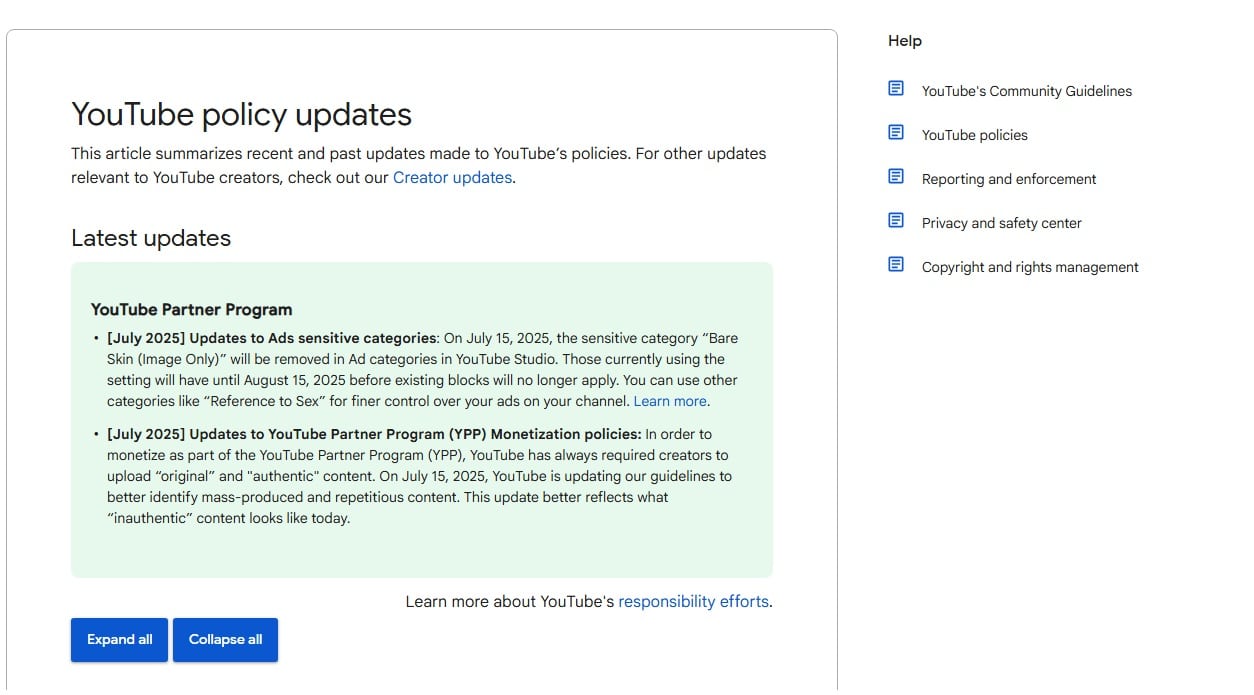
Task: Click the Help sidebar heading
Action: pos(905,41)
